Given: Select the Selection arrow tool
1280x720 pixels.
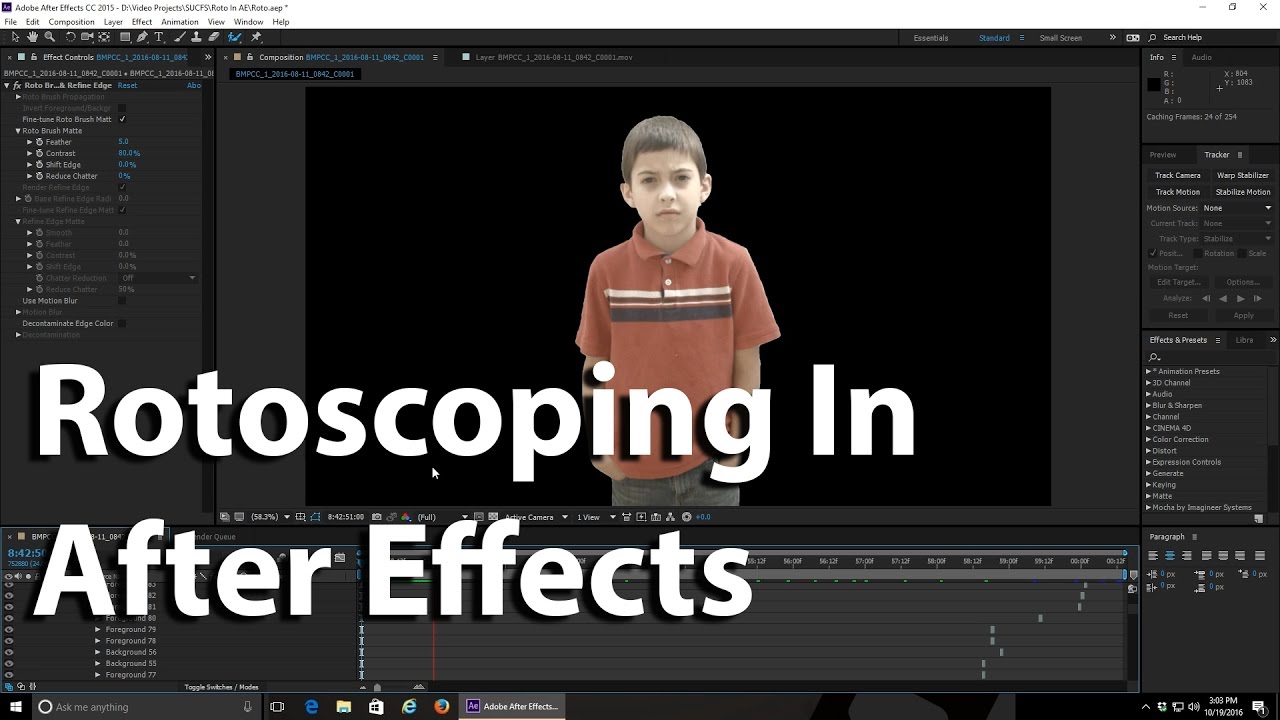Looking at the screenshot, I should coord(15,37).
